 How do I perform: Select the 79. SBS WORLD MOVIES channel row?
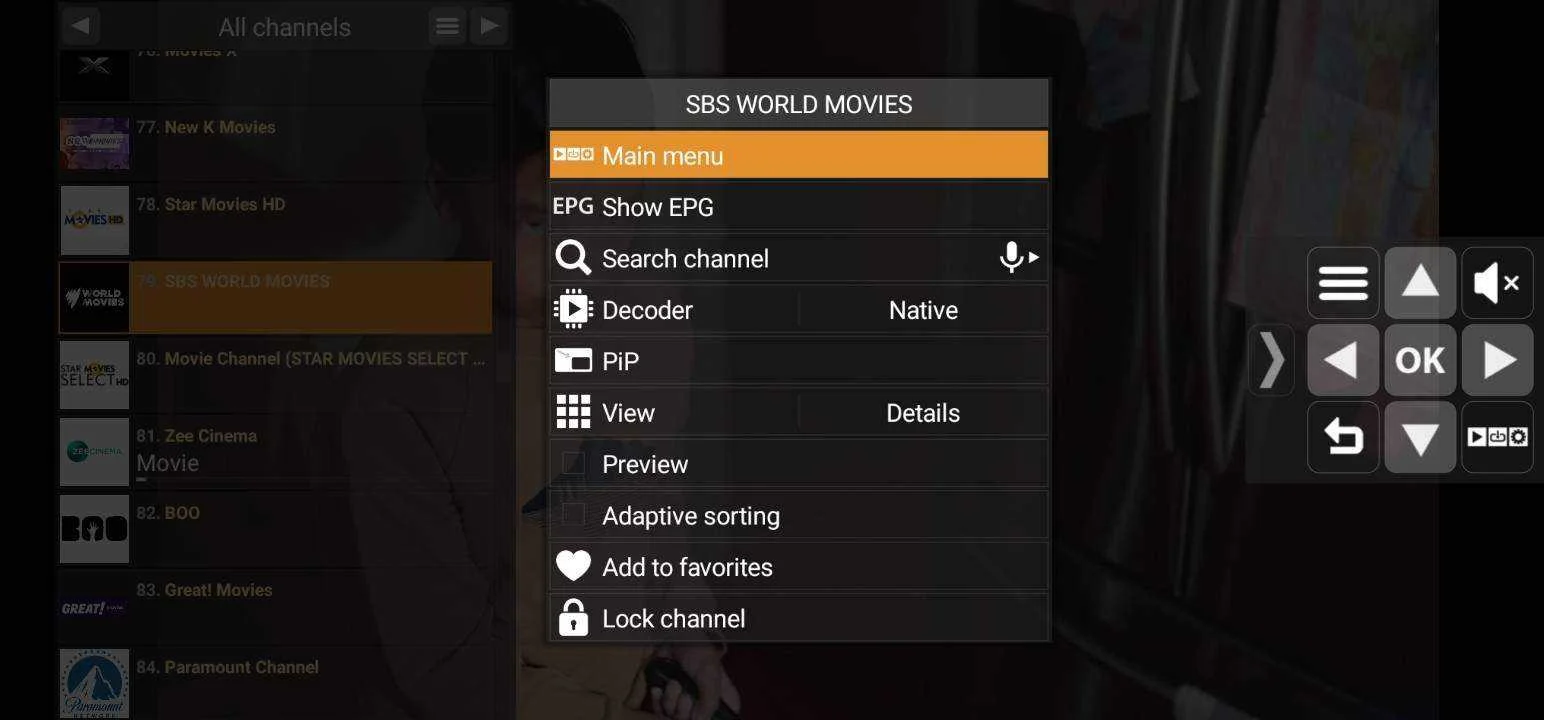275,297
